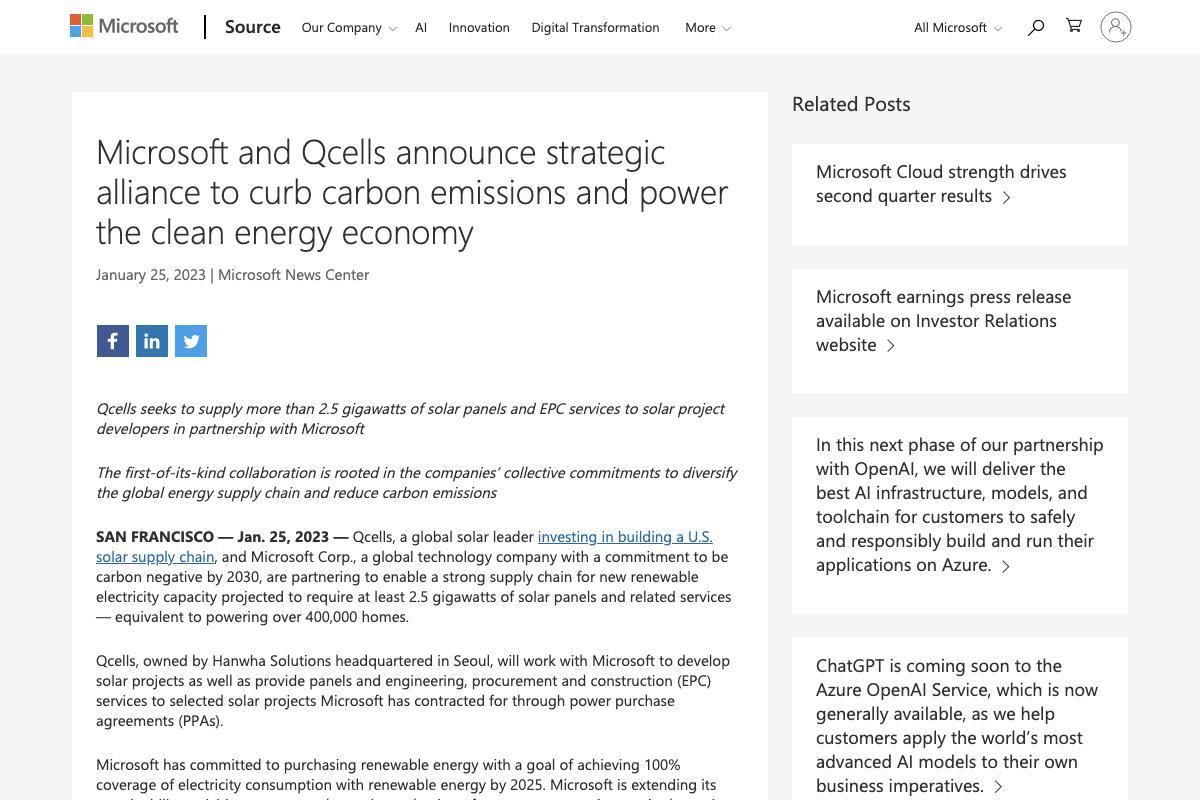Click the 'SAN FRANCISCO — Jan. 25, 2023' dateline
This screenshot has width=1200, height=800.
pos(222,536)
